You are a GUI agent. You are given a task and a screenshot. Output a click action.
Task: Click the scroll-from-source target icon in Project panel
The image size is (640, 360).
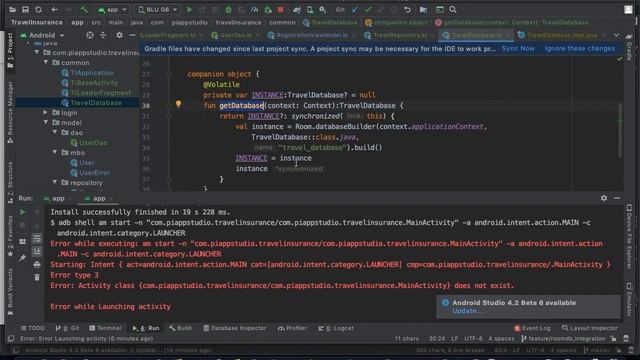[x=90, y=36]
